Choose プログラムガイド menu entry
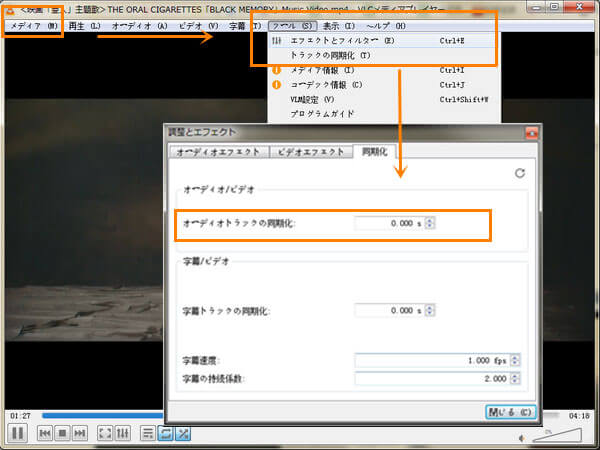Image resolution: width=600 pixels, height=450 pixels. coord(384,114)
